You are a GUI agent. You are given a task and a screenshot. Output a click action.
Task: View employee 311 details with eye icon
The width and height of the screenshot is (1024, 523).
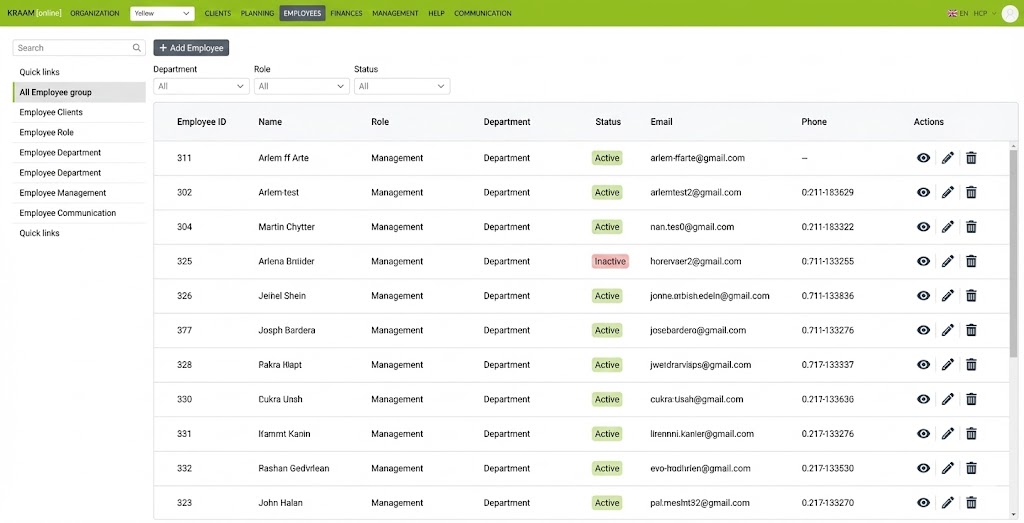tap(923, 158)
